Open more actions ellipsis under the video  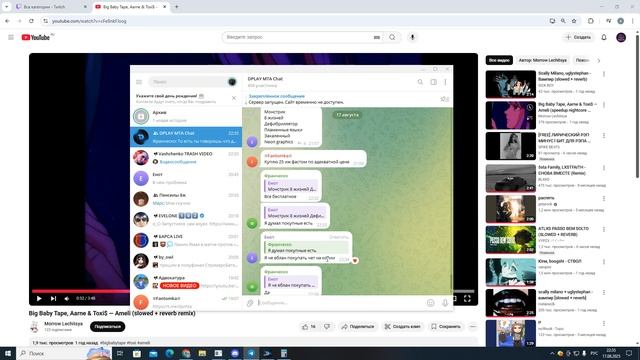click(473, 327)
